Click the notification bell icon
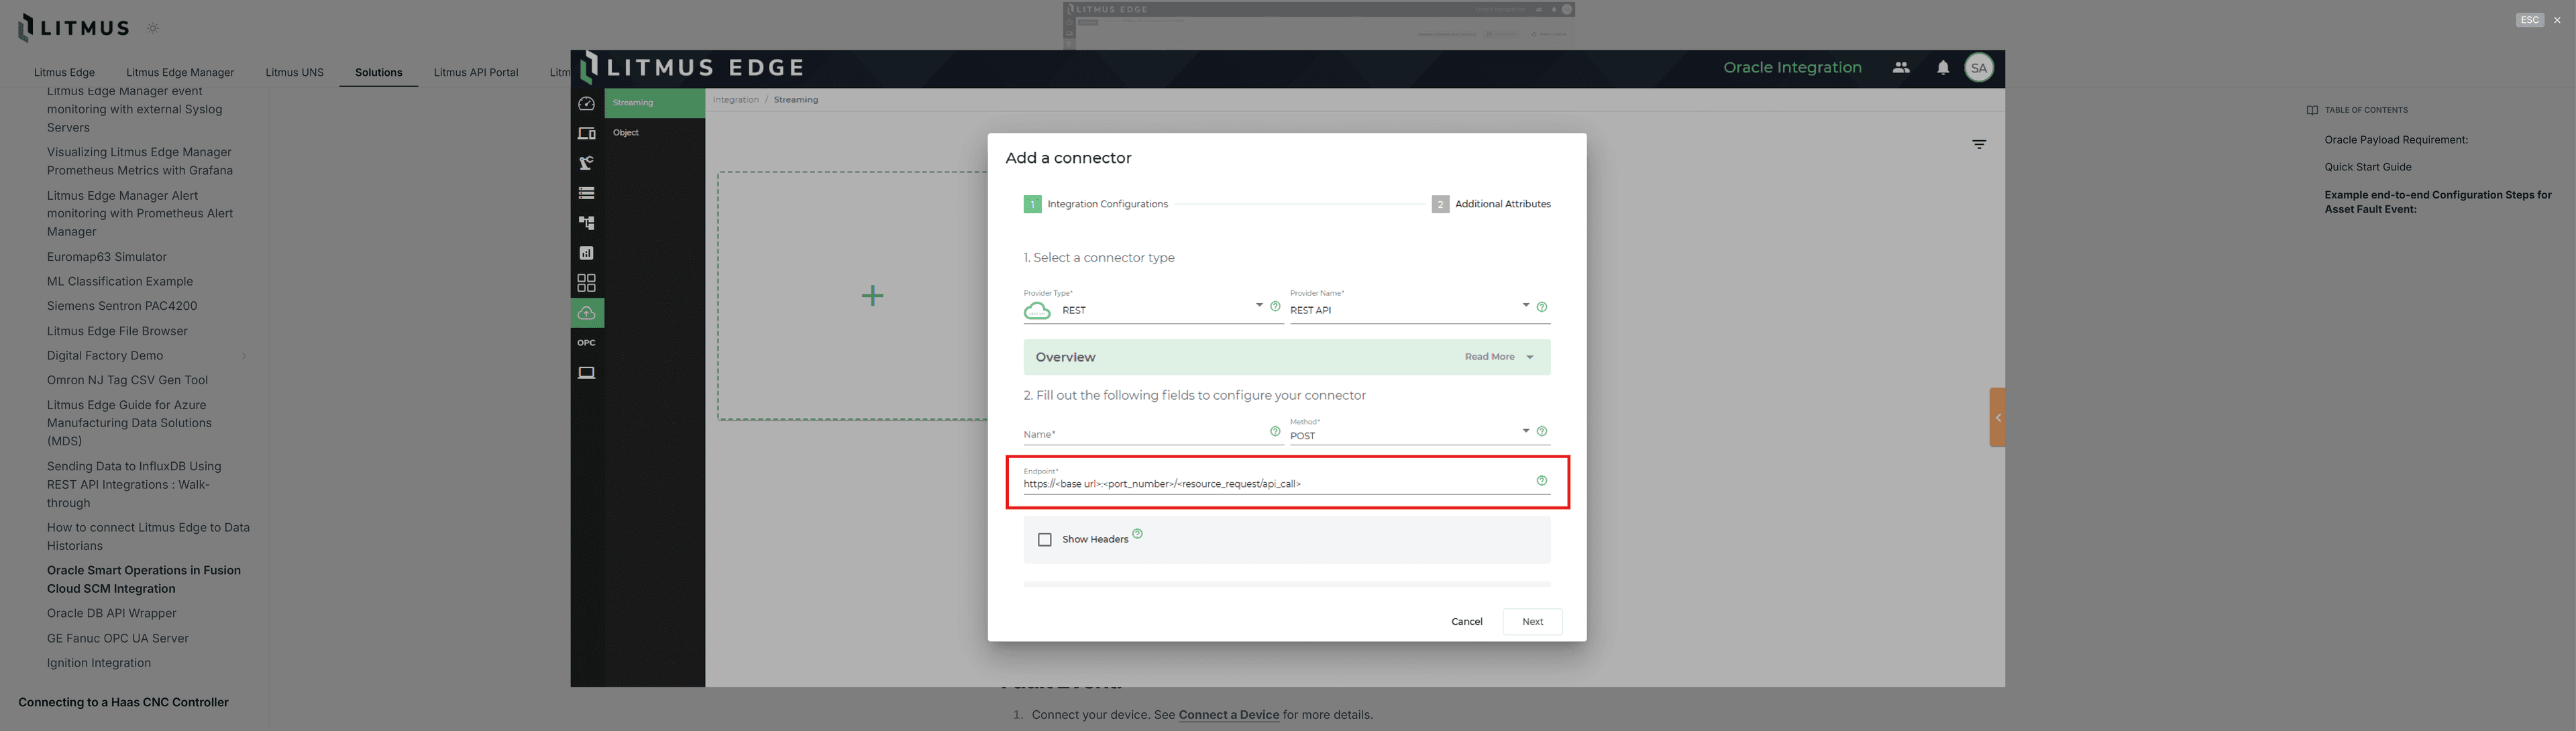 1942,68
